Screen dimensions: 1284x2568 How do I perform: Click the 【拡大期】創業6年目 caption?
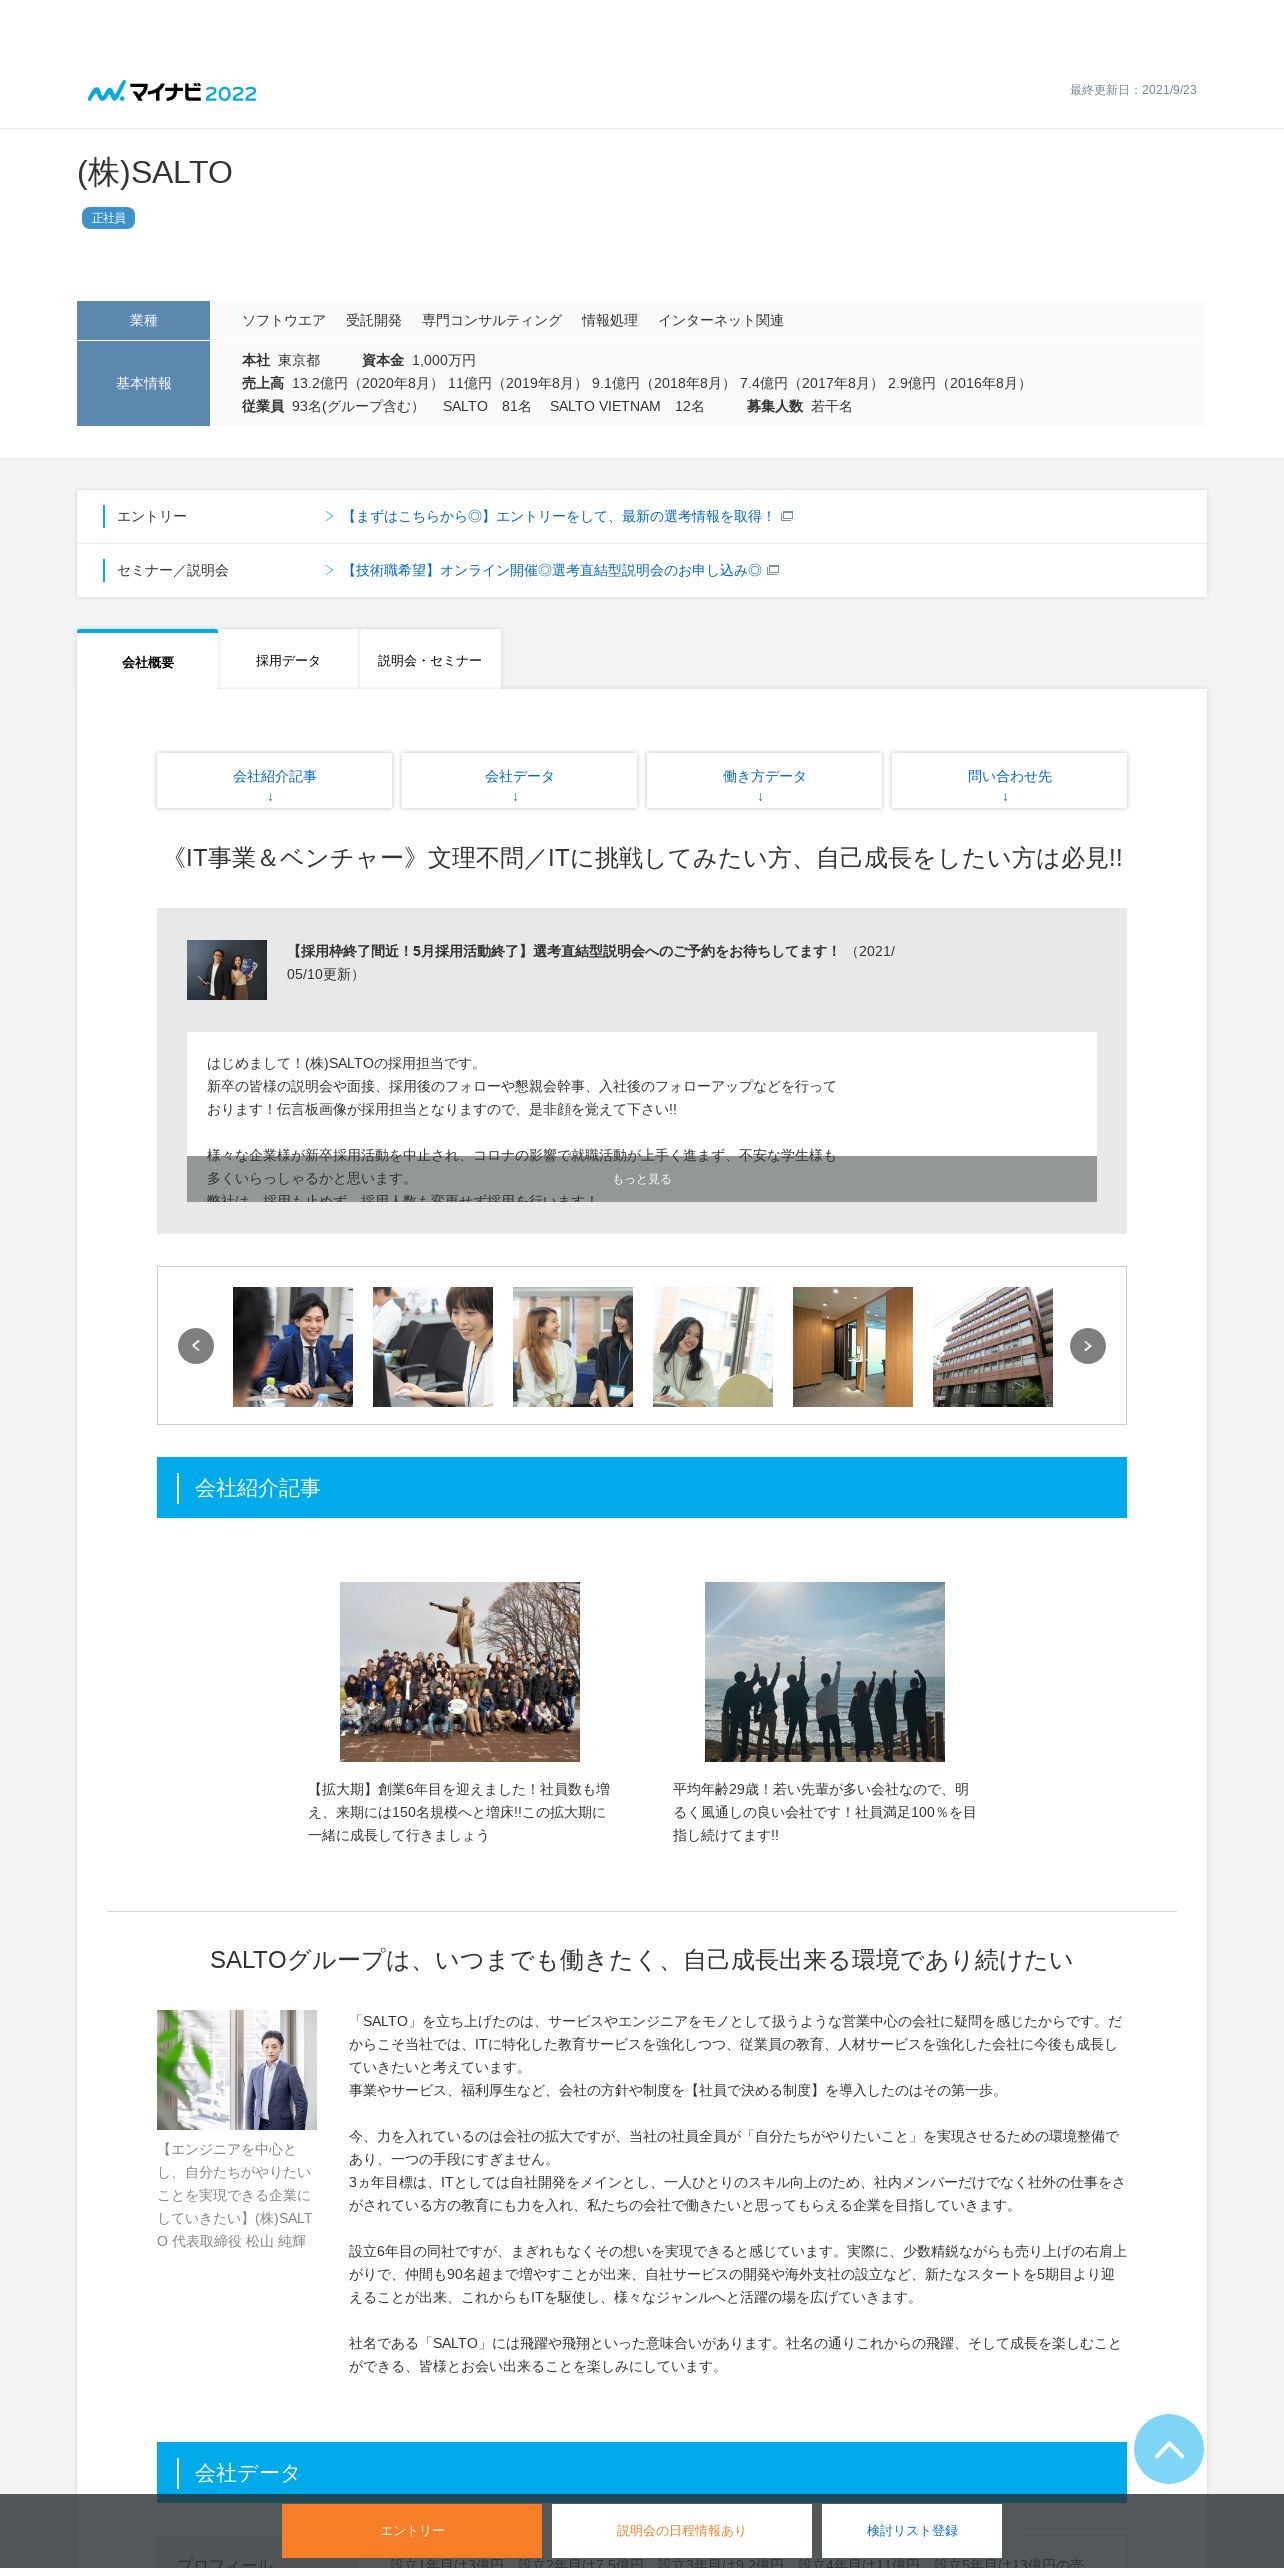point(459,1812)
